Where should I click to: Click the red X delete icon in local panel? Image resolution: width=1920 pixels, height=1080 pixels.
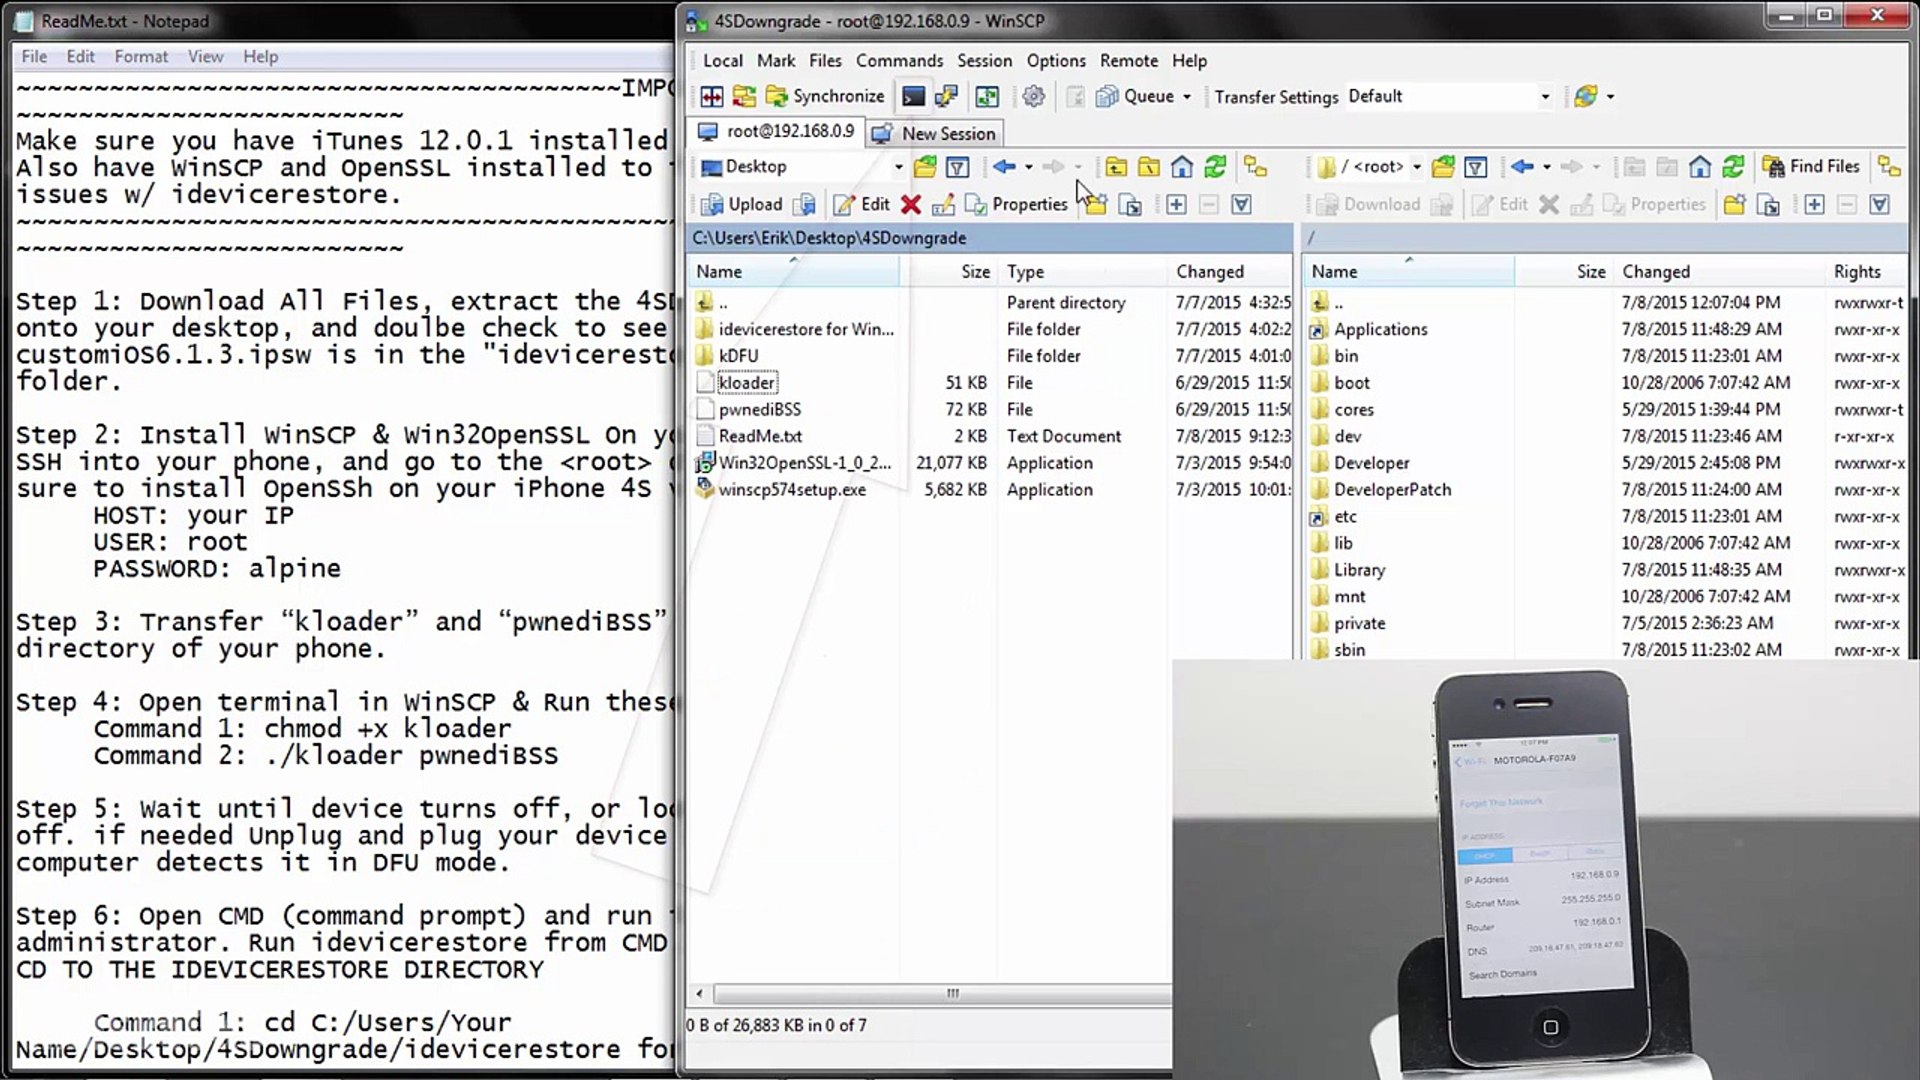[x=910, y=205]
